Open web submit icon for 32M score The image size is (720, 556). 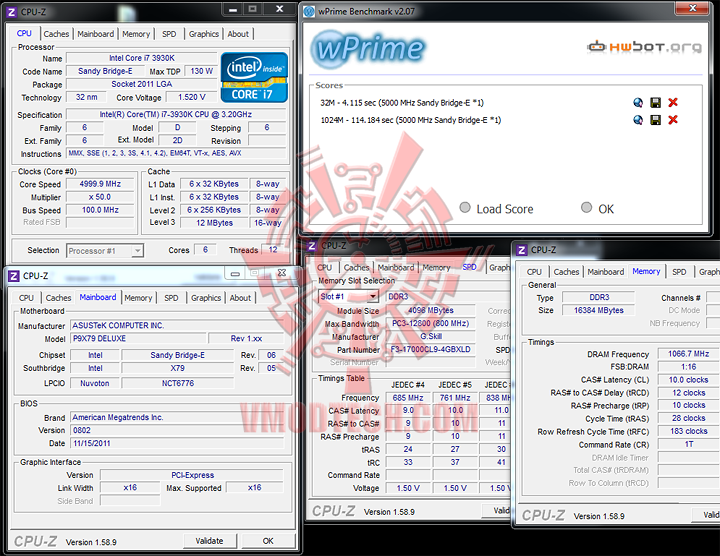pyautogui.click(x=638, y=102)
